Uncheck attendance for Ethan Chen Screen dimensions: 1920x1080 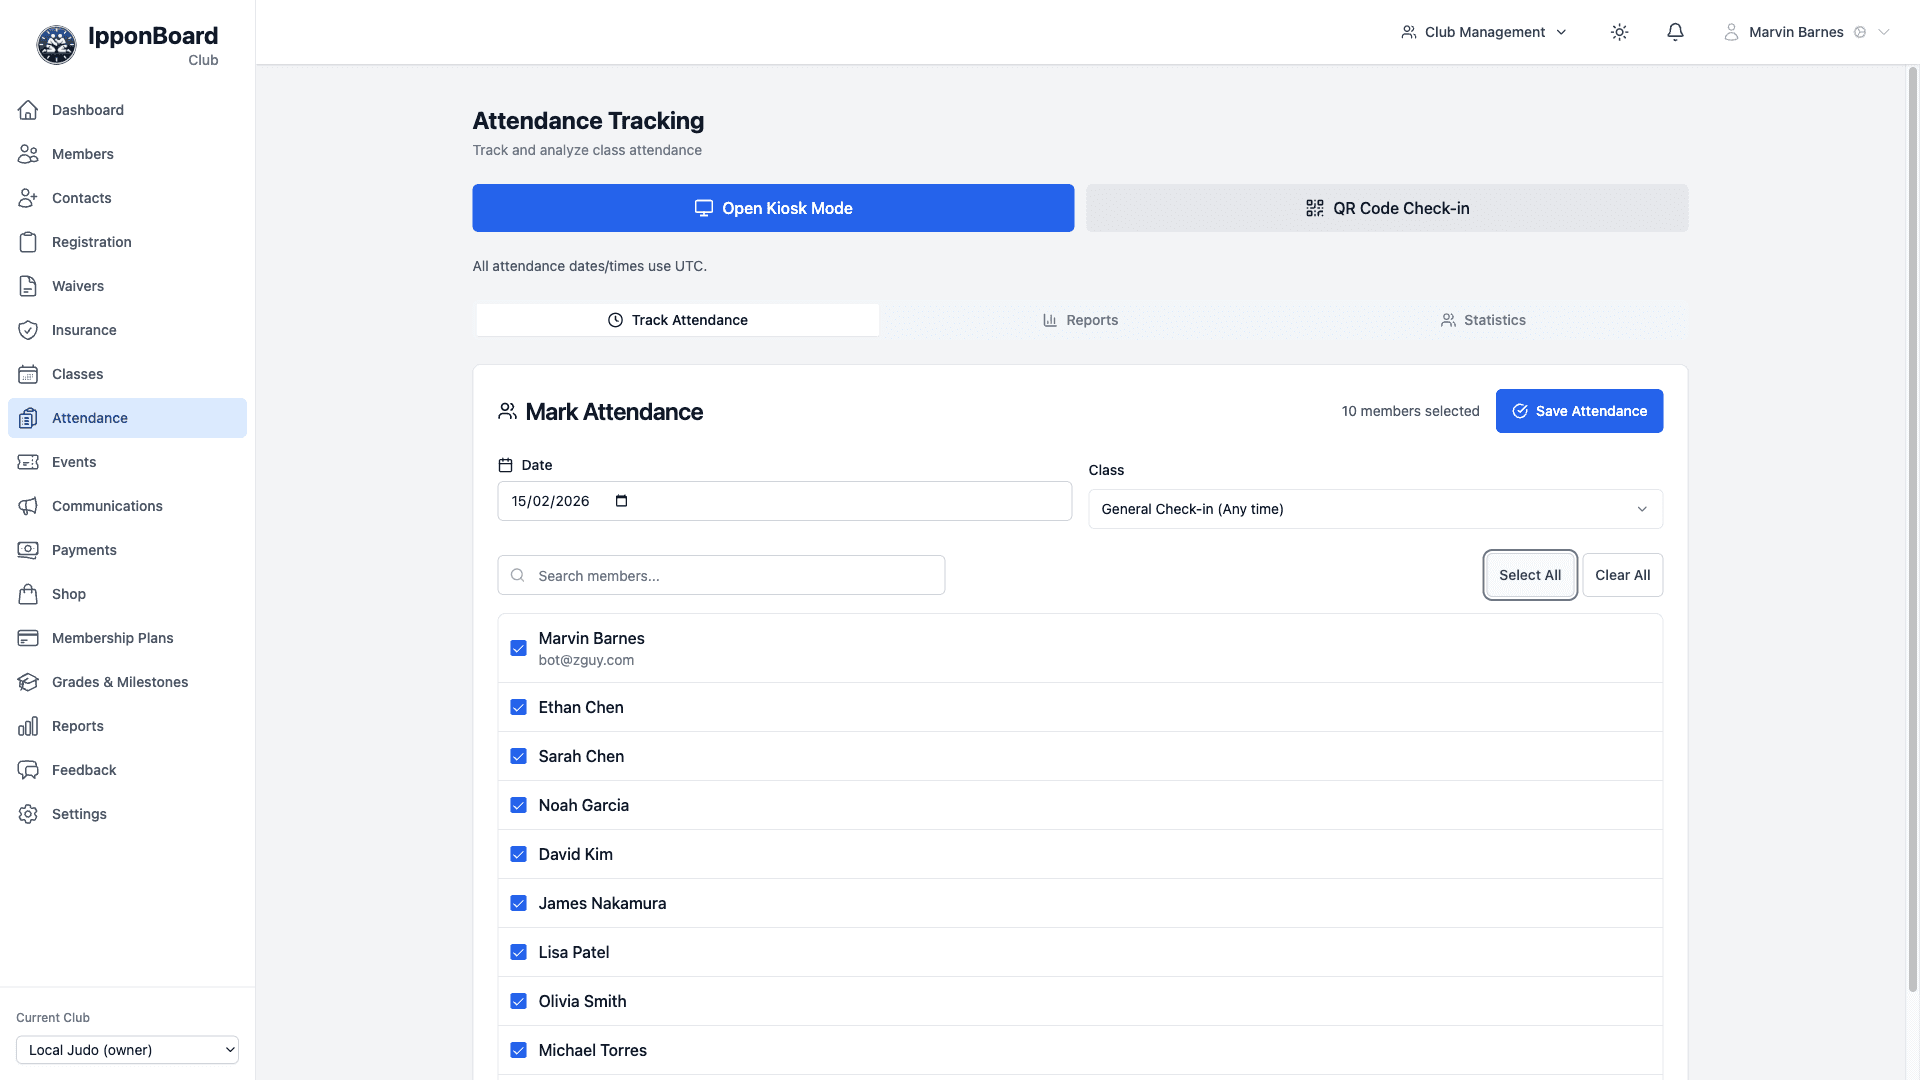(x=519, y=707)
